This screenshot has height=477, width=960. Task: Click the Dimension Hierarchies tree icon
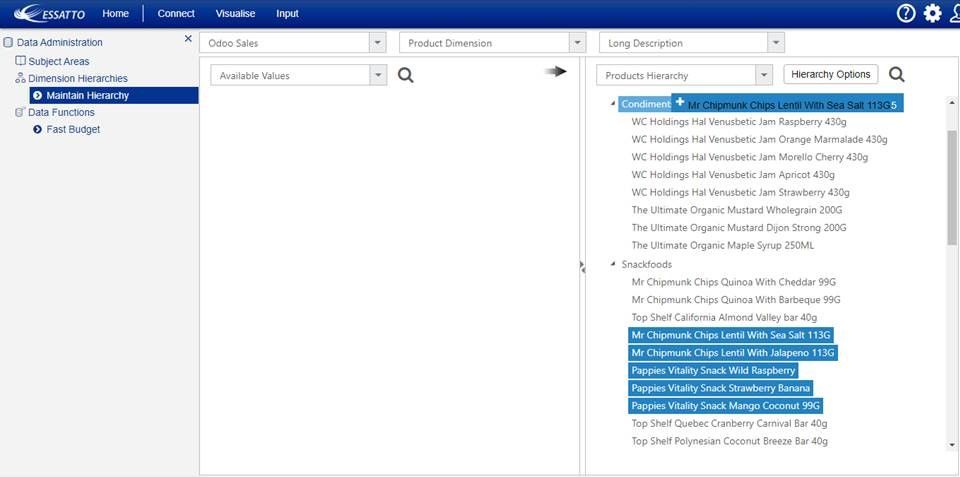(20, 78)
